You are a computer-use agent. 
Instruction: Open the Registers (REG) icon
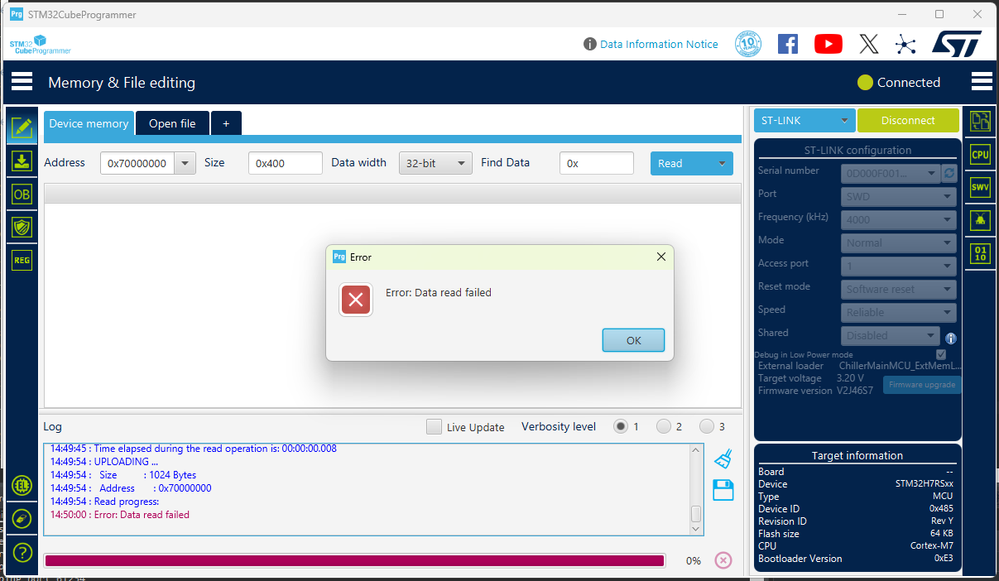click(x=22, y=260)
